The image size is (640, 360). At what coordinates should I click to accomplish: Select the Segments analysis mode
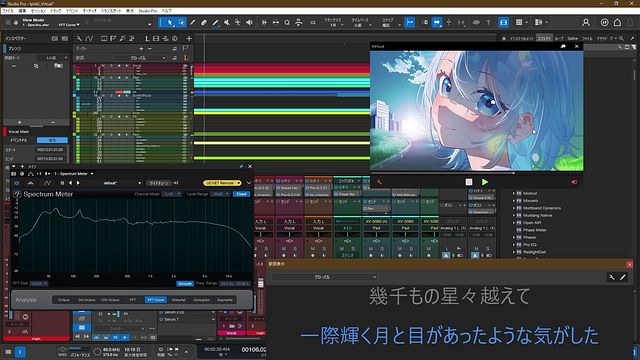click(x=224, y=300)
